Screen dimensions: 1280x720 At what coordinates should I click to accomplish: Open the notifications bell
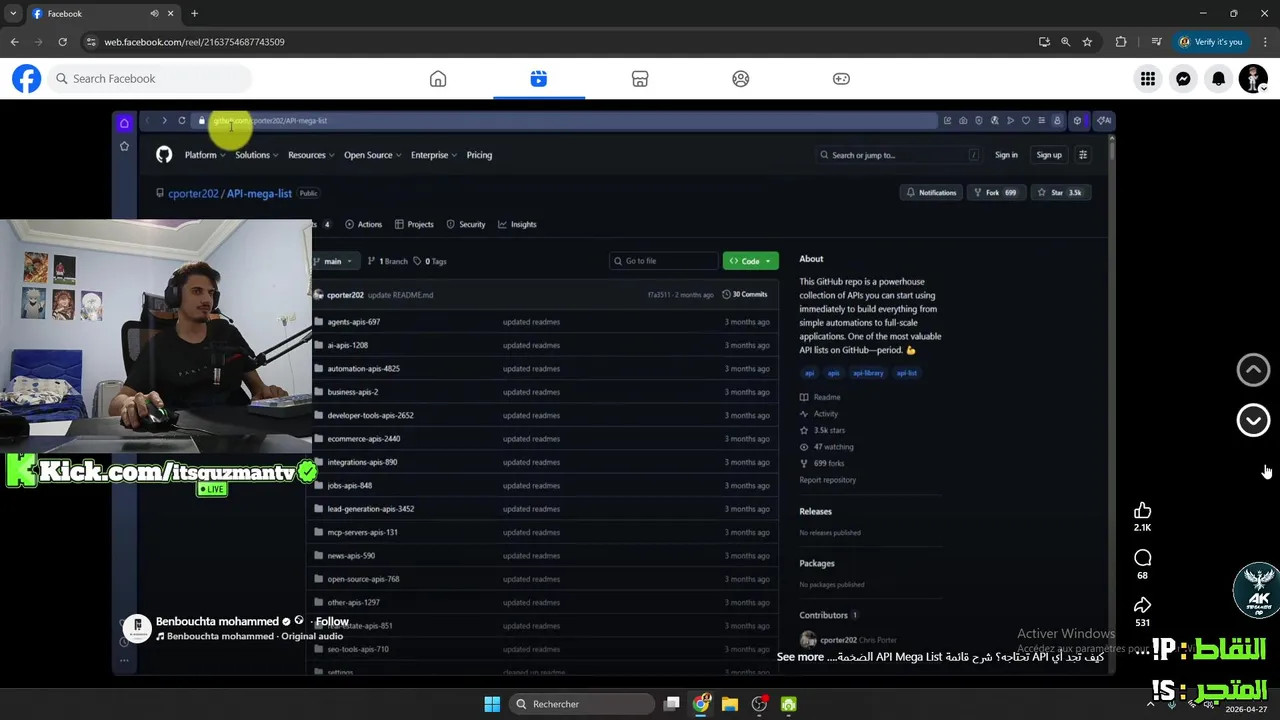(x=1218, y=79)
